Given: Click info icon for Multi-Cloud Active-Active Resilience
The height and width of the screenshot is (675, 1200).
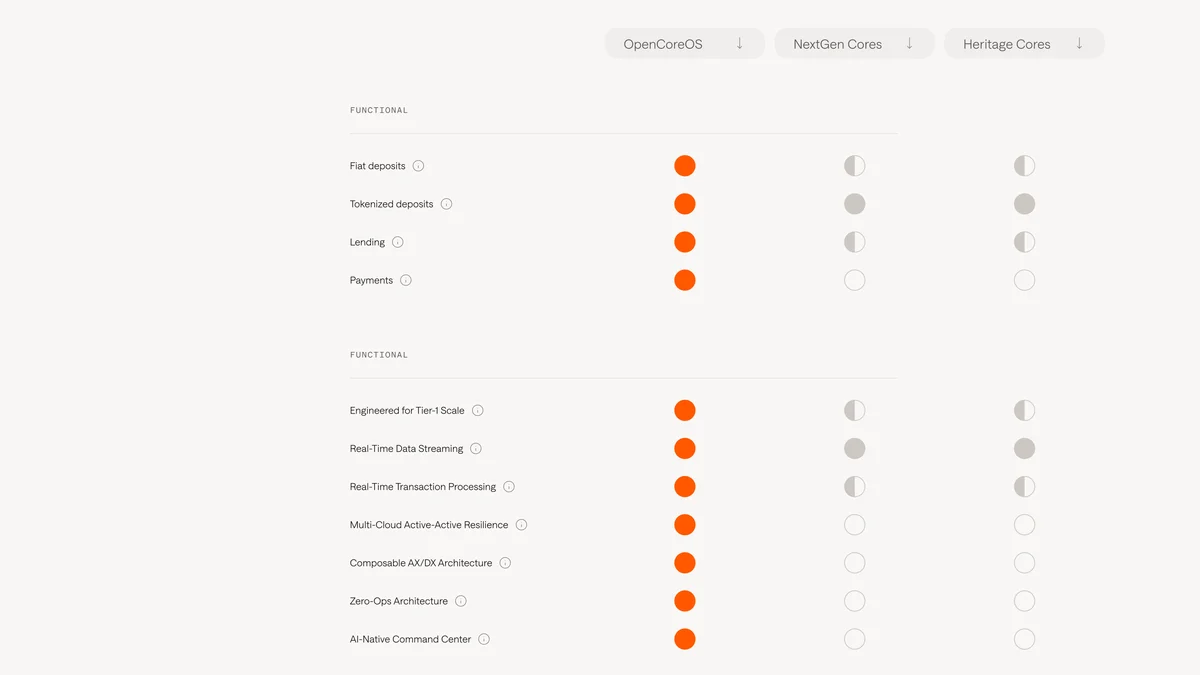Looking at the screenshot, I should coord(521,525).
